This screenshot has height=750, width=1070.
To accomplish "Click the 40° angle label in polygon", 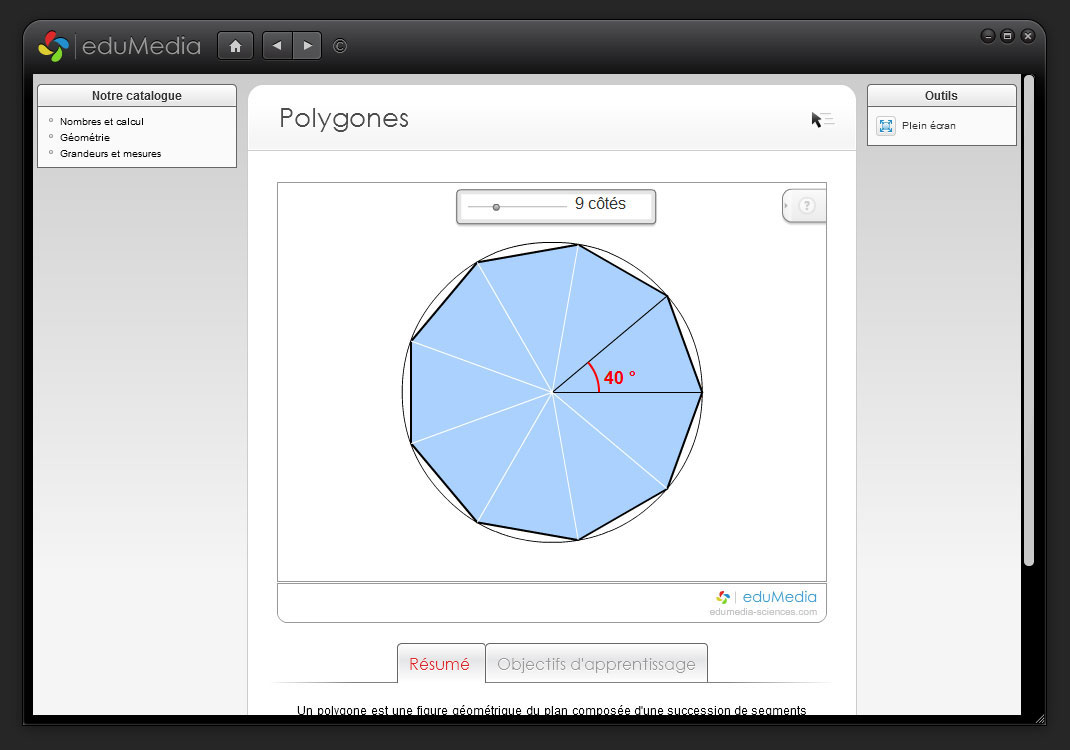I will 619,378.
